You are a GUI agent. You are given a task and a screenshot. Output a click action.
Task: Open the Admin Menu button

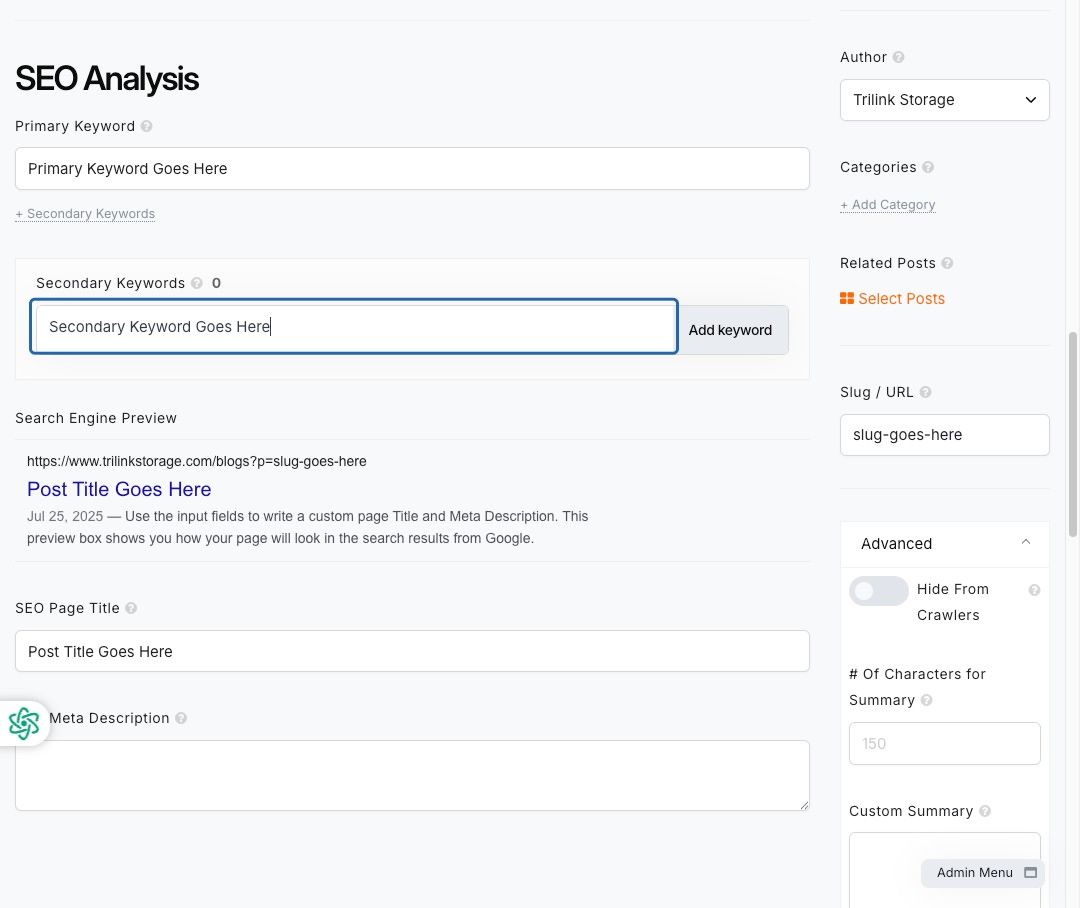click(x=982, y=873)
